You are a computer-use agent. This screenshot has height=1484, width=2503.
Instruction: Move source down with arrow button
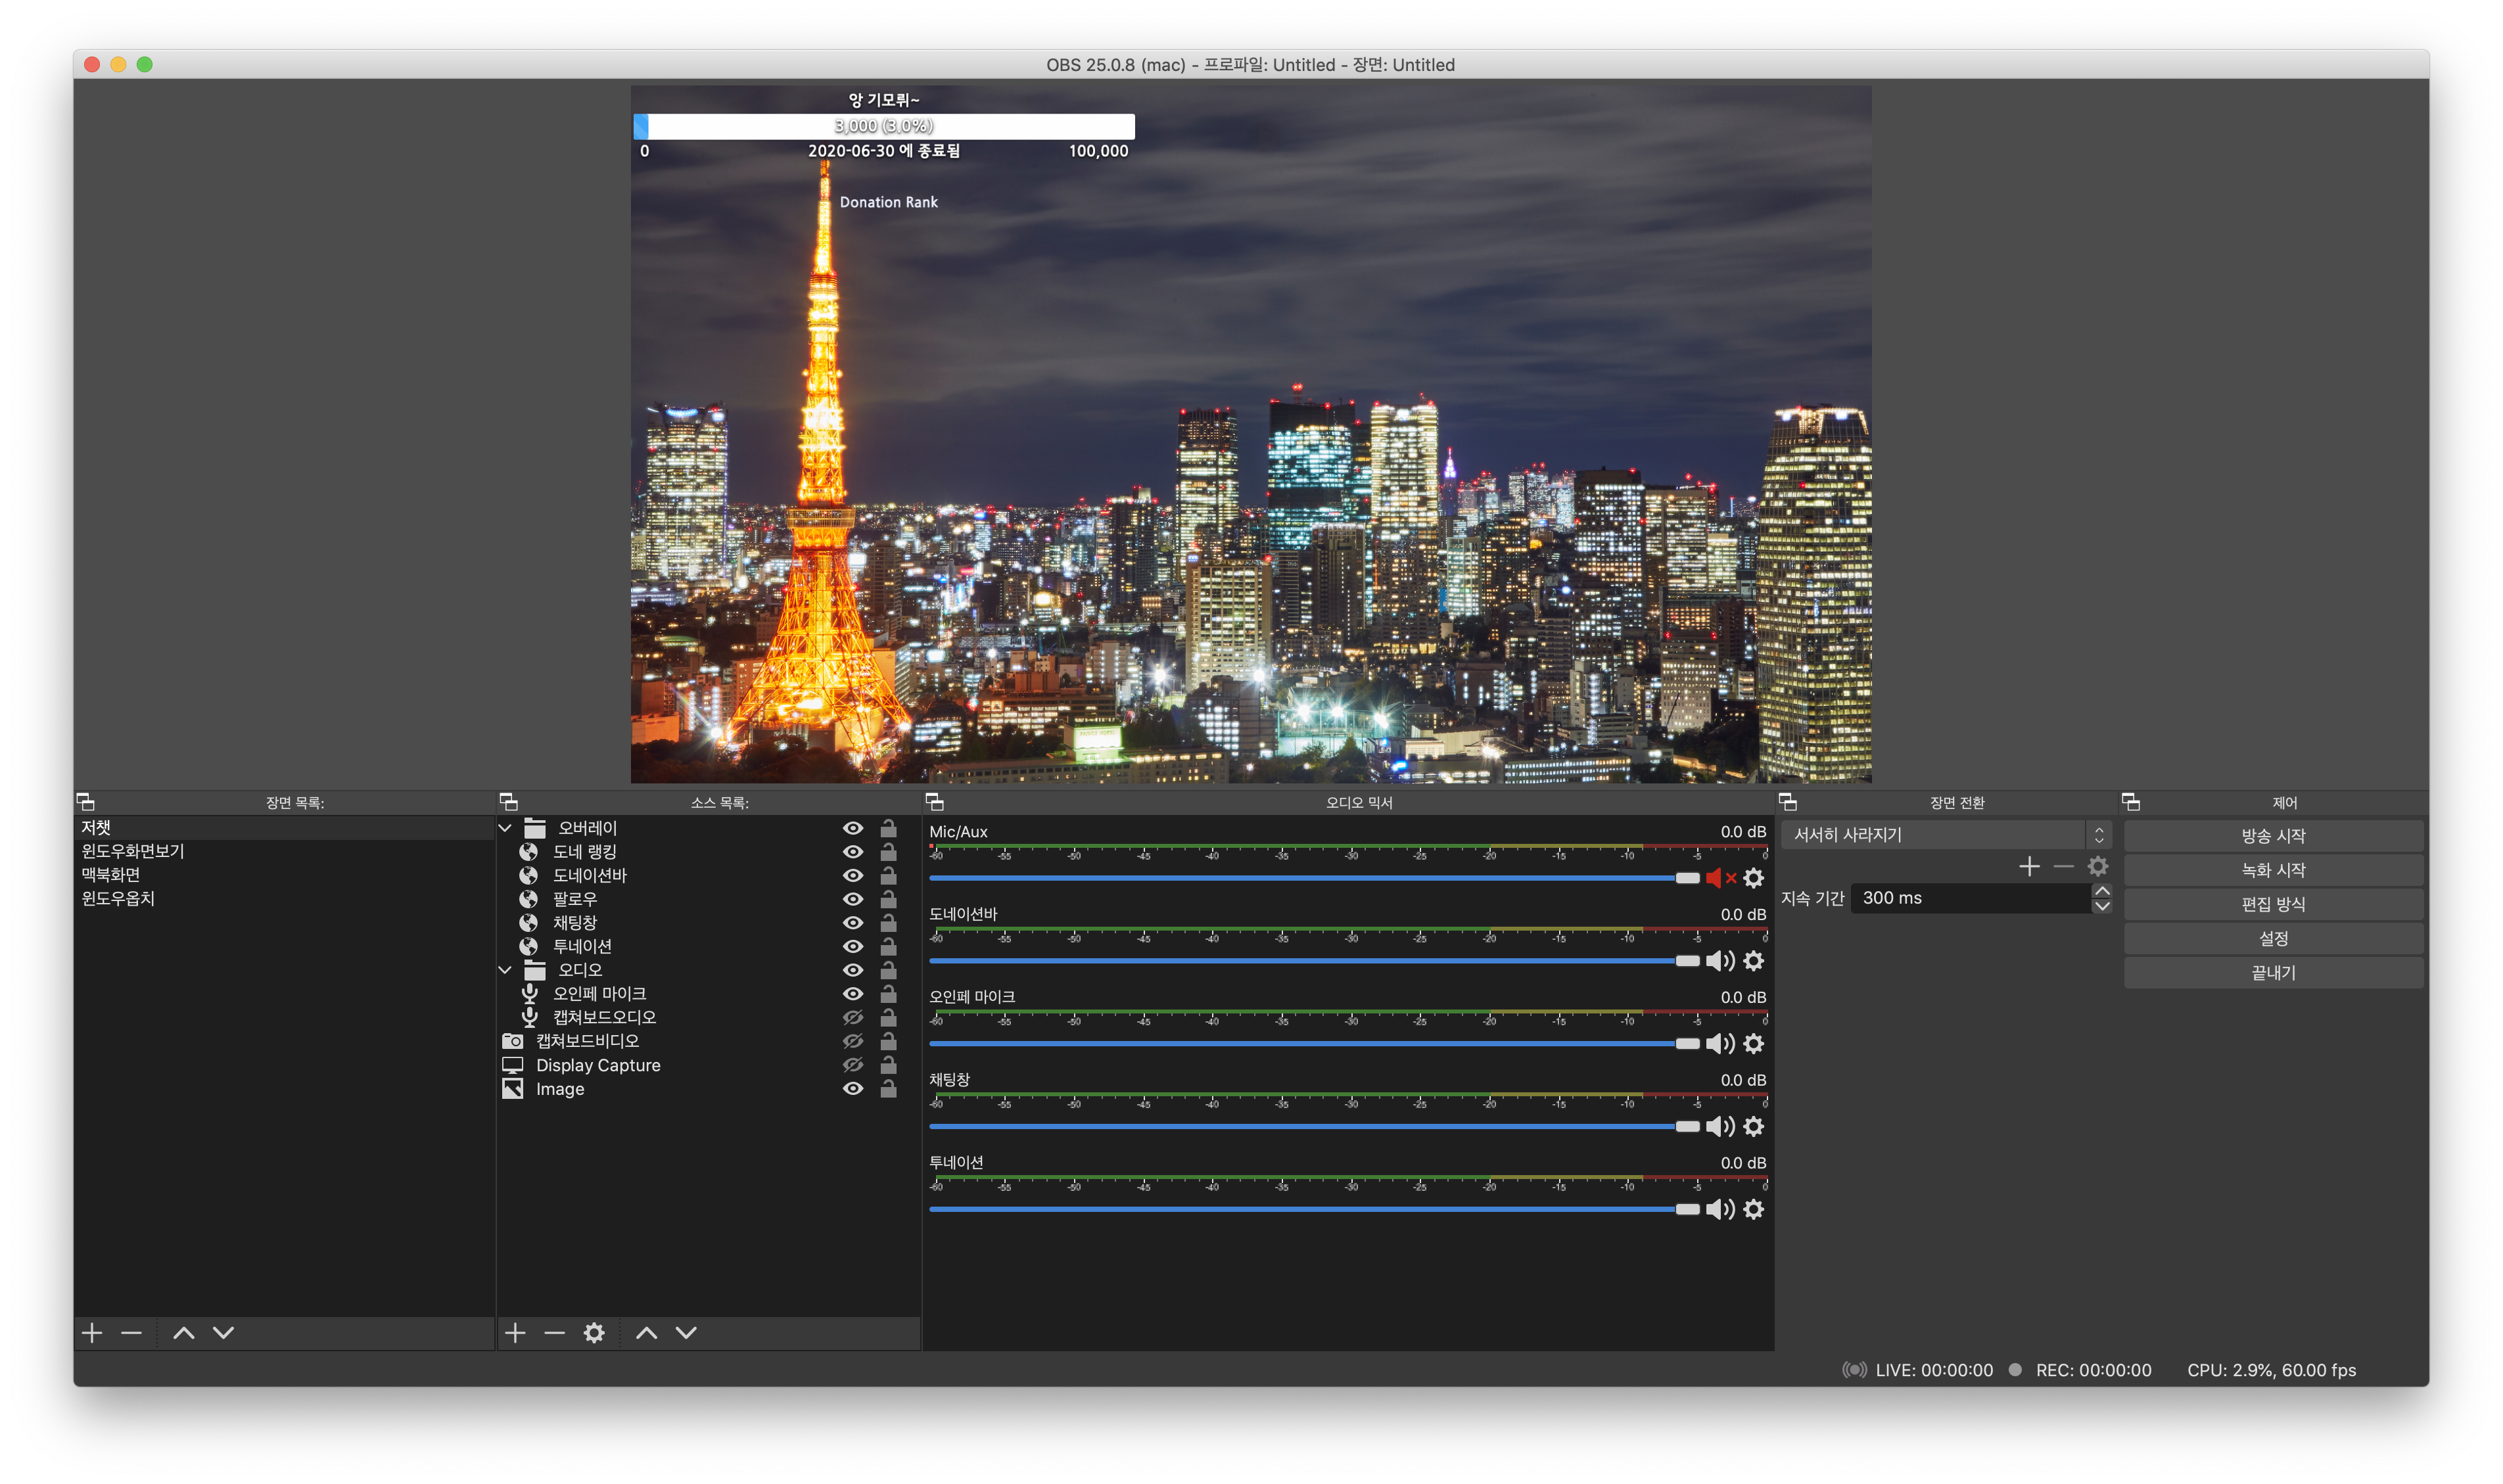tap(686, 1332)
